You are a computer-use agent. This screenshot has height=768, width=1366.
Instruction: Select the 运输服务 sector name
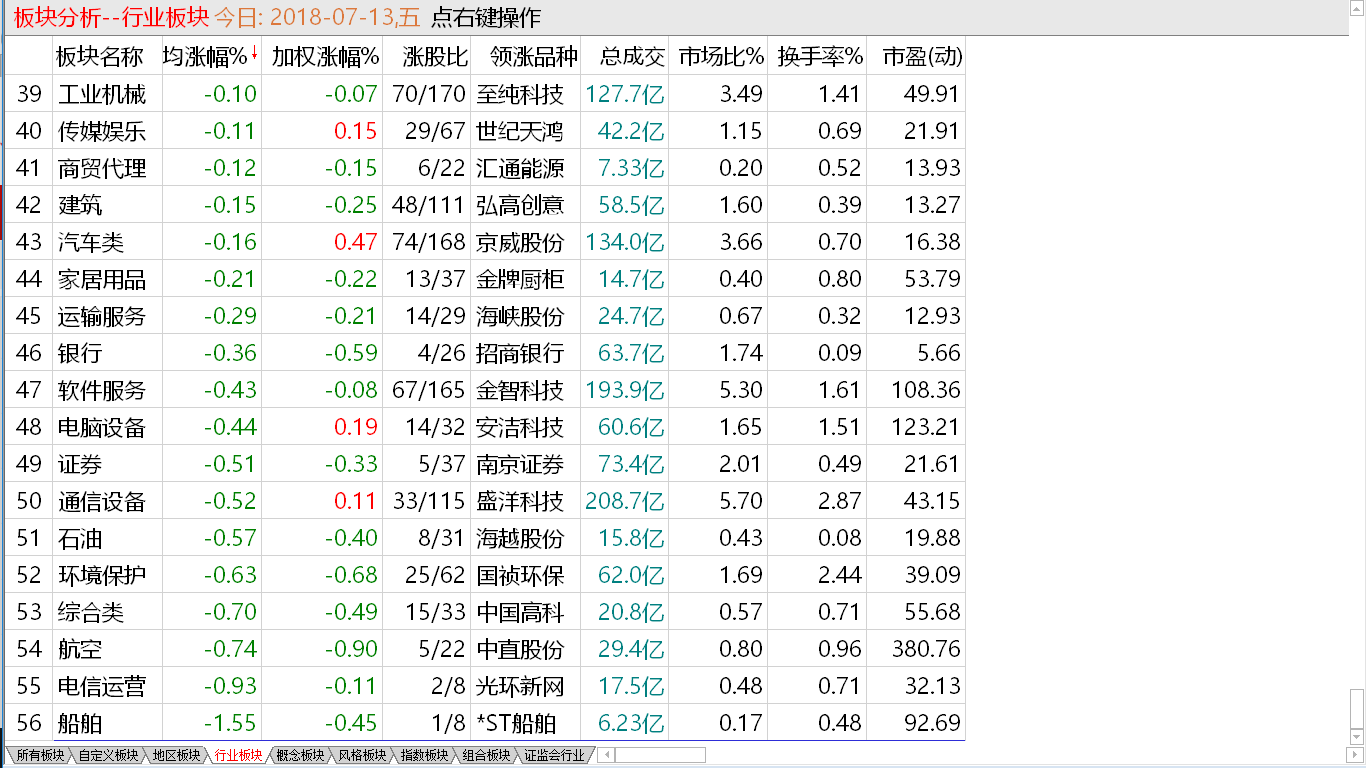(x=102, y=316)
